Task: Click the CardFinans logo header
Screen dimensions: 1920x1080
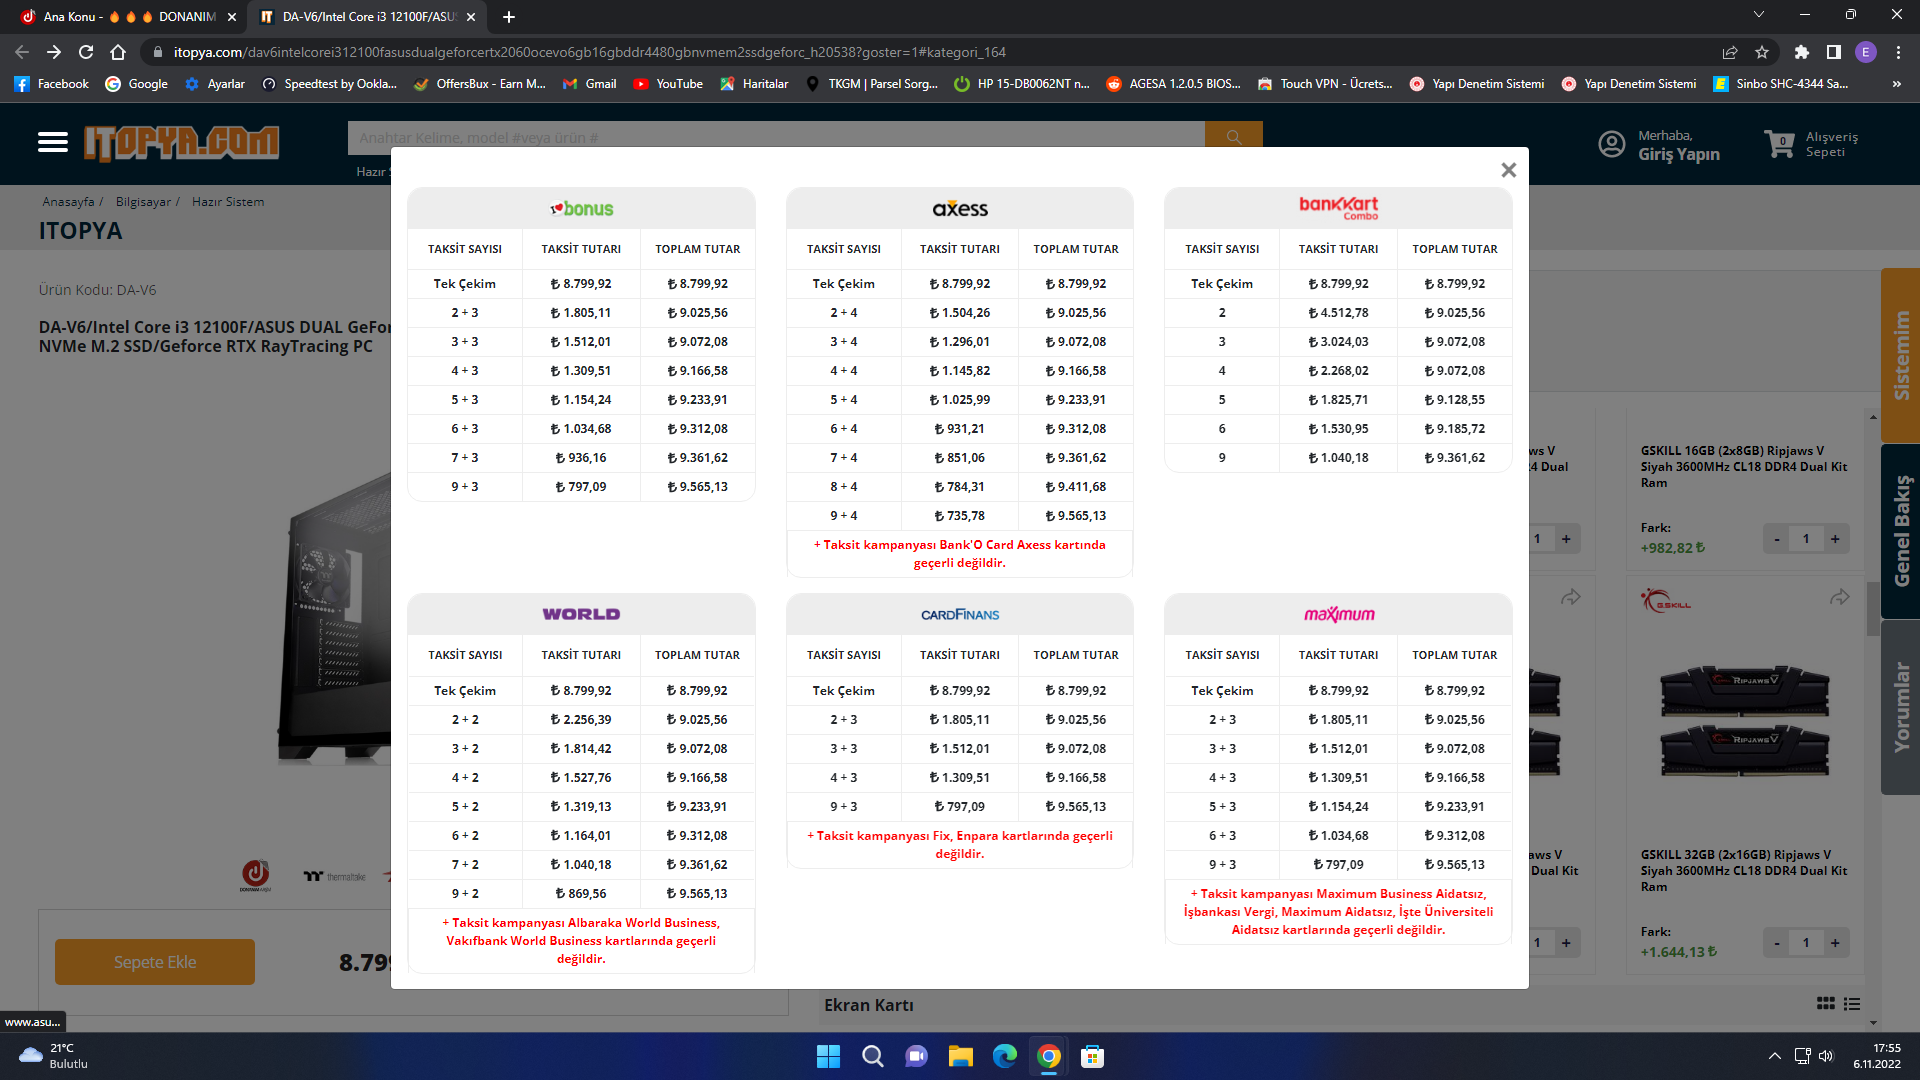Action: pyautogui.click(x=960, y=614)
